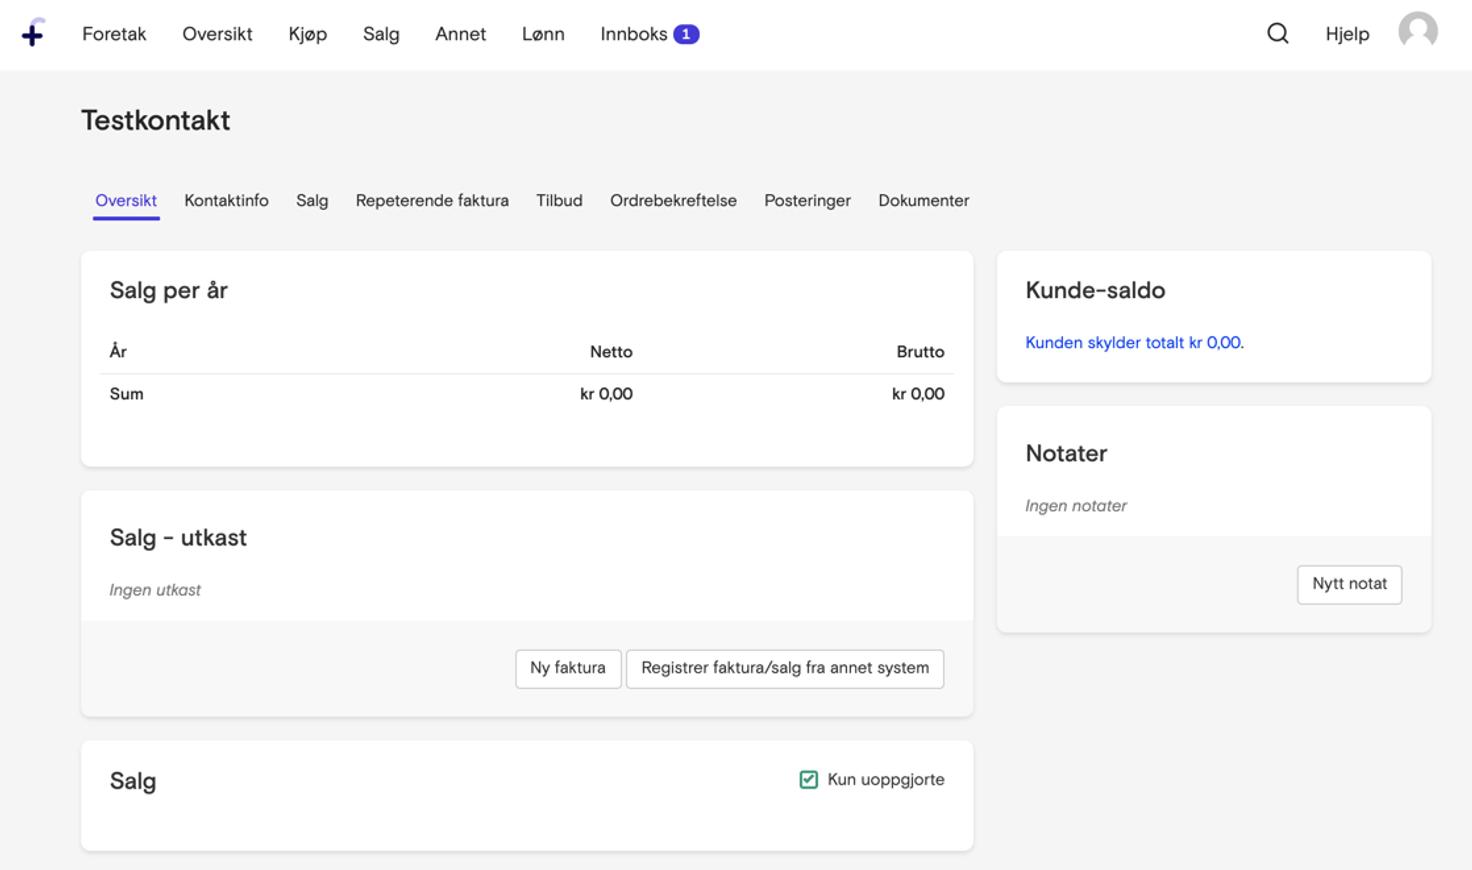Click the Innboks notification badge
Viewport: 1472px width, 870px height.
coord(686,33)
